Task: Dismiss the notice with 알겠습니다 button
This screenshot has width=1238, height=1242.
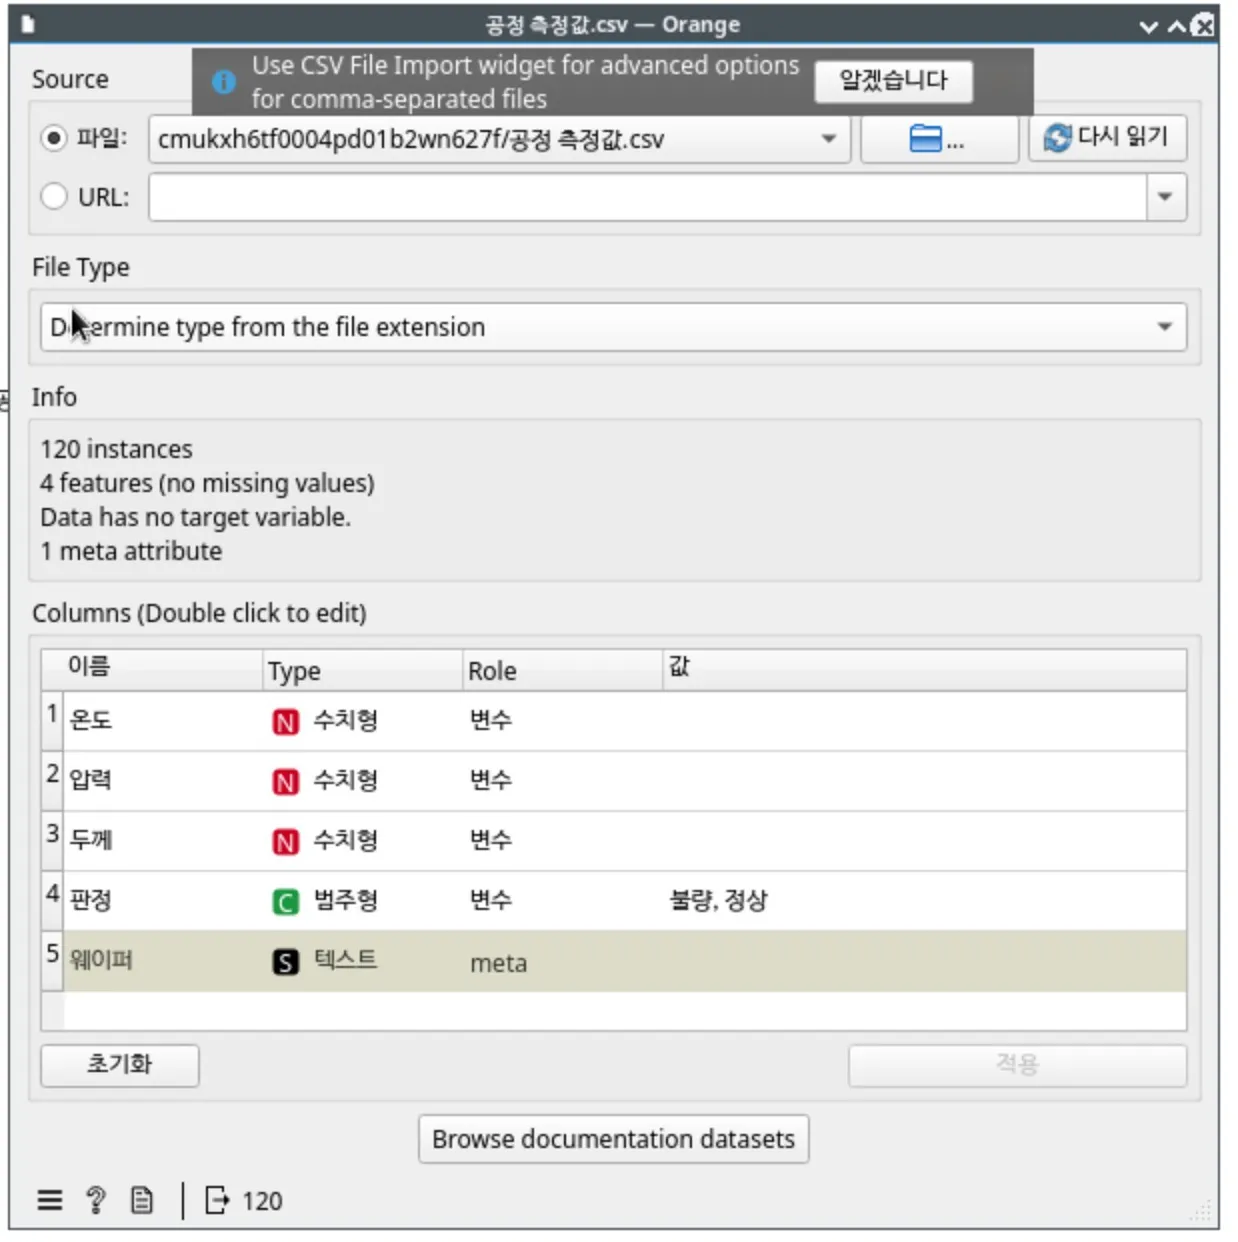Action: [x=894, y=81]
